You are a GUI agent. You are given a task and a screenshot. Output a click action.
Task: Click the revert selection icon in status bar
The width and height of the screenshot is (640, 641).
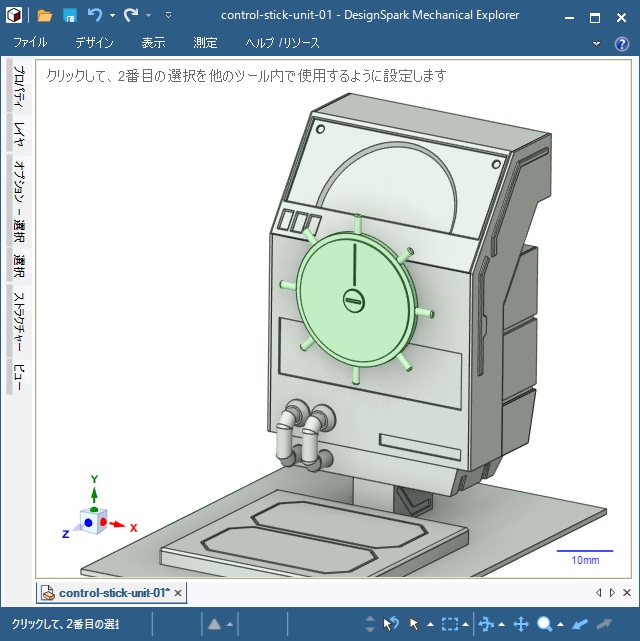[x=391, y=624]
